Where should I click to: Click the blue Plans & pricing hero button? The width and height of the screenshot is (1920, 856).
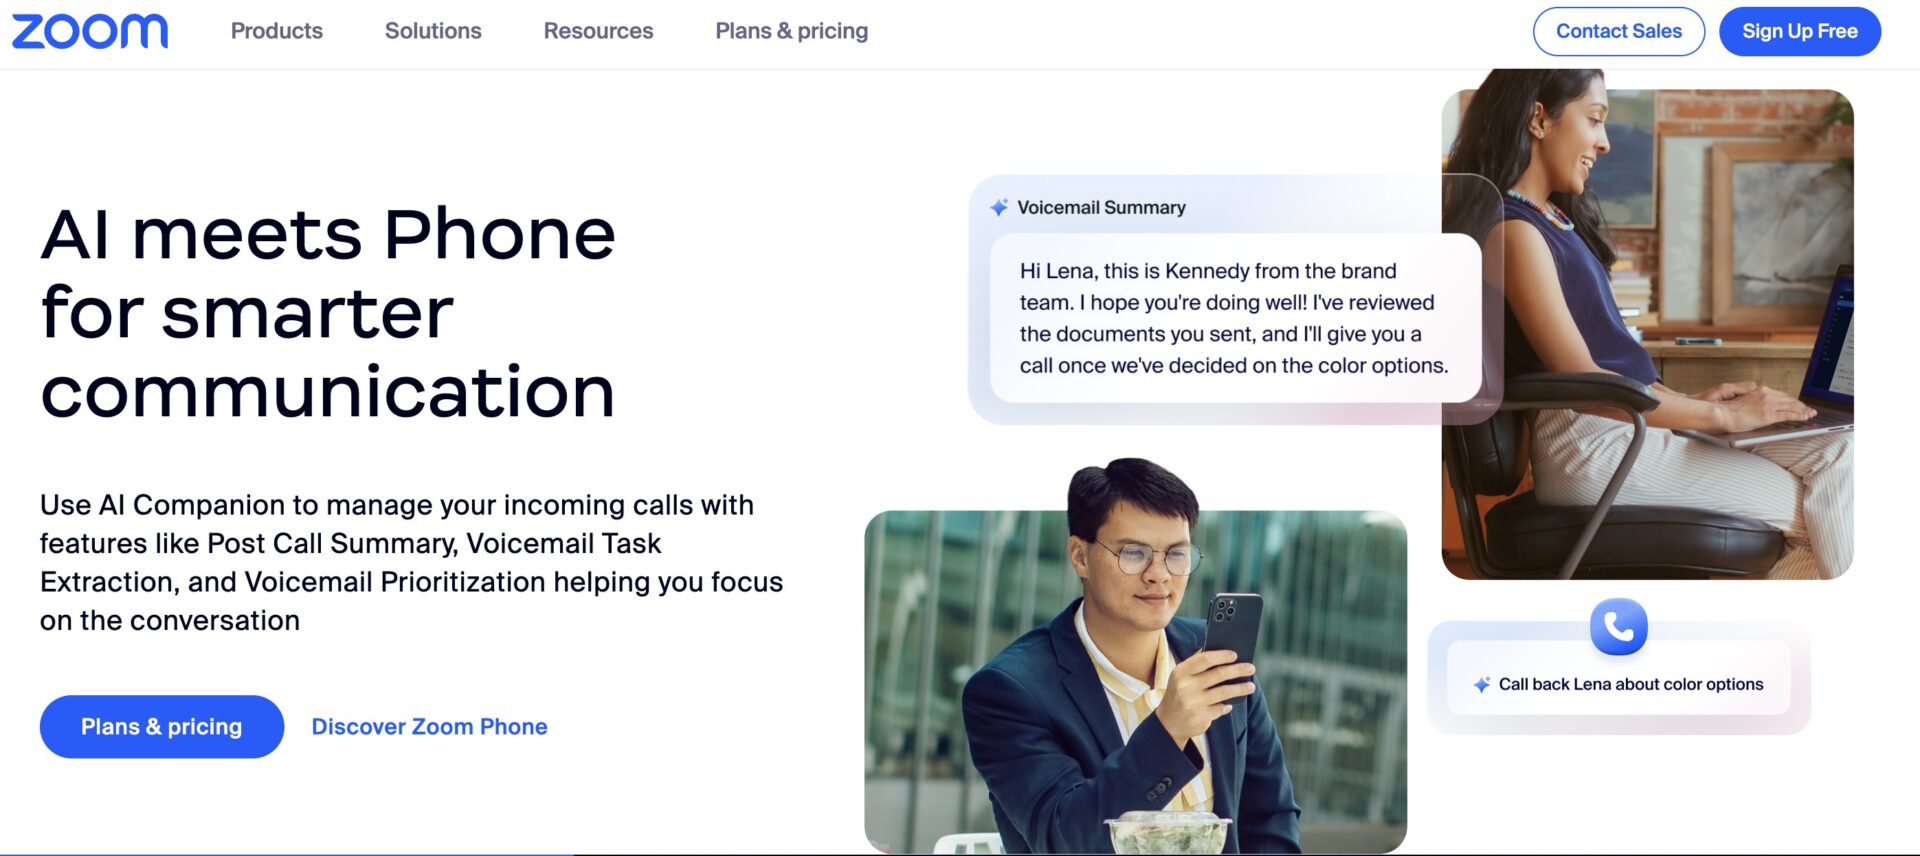(162, 727)
